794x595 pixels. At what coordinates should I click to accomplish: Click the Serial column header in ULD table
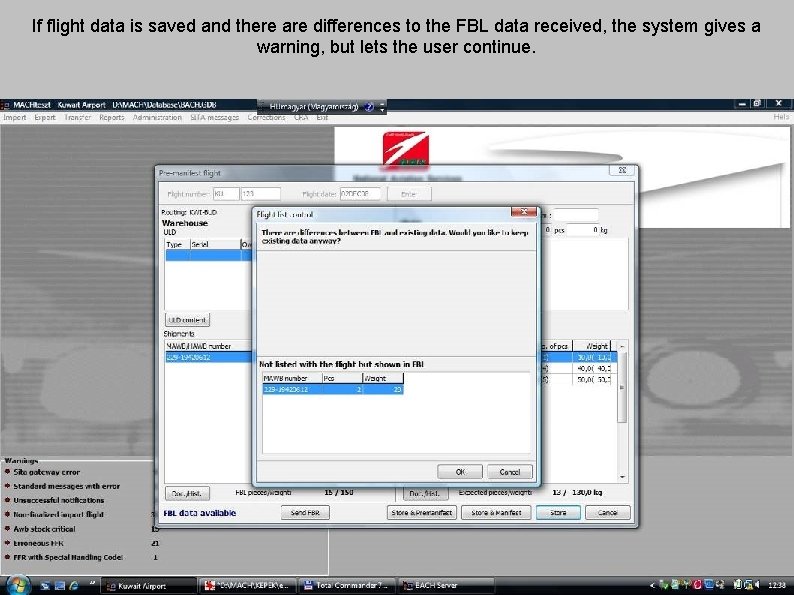(x=215, y=245)
